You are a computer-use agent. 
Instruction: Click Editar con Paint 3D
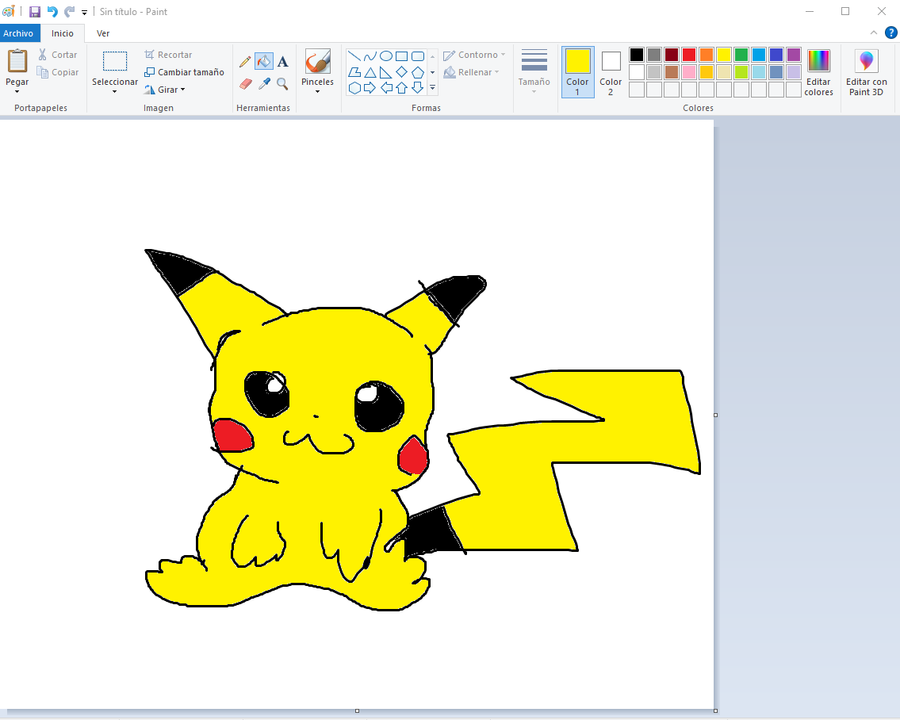click(x=866, y=72)
